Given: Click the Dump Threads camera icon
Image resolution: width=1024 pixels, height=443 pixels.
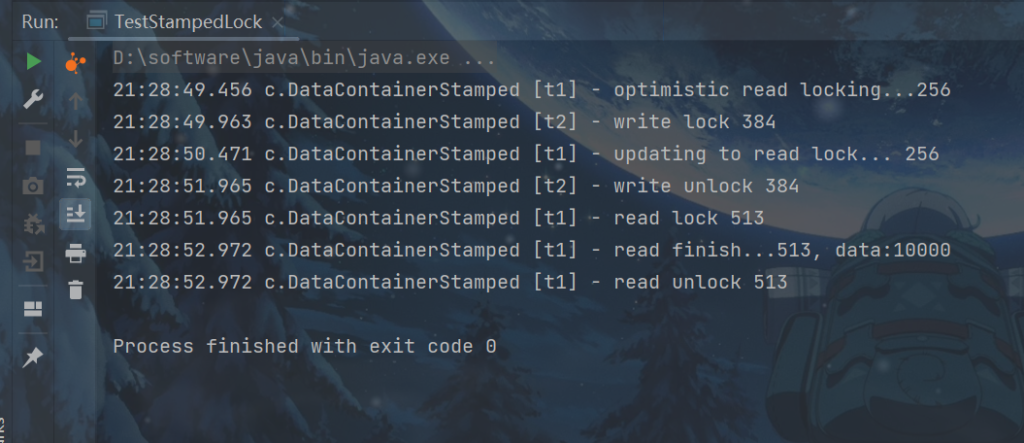Looking at the screenshot, I should pos(33,186).
